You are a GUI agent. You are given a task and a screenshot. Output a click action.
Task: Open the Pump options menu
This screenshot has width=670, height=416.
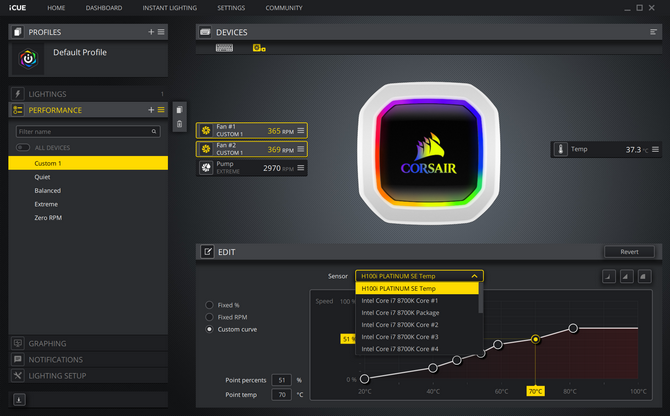[x=301, y=168]
